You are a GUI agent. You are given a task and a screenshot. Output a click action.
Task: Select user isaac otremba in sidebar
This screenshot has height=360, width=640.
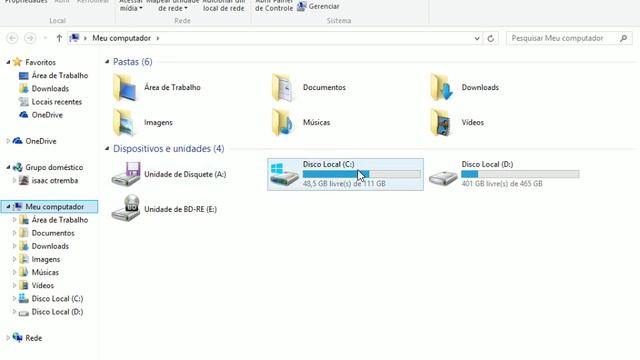pyautogui.click(x=49, y=180)
